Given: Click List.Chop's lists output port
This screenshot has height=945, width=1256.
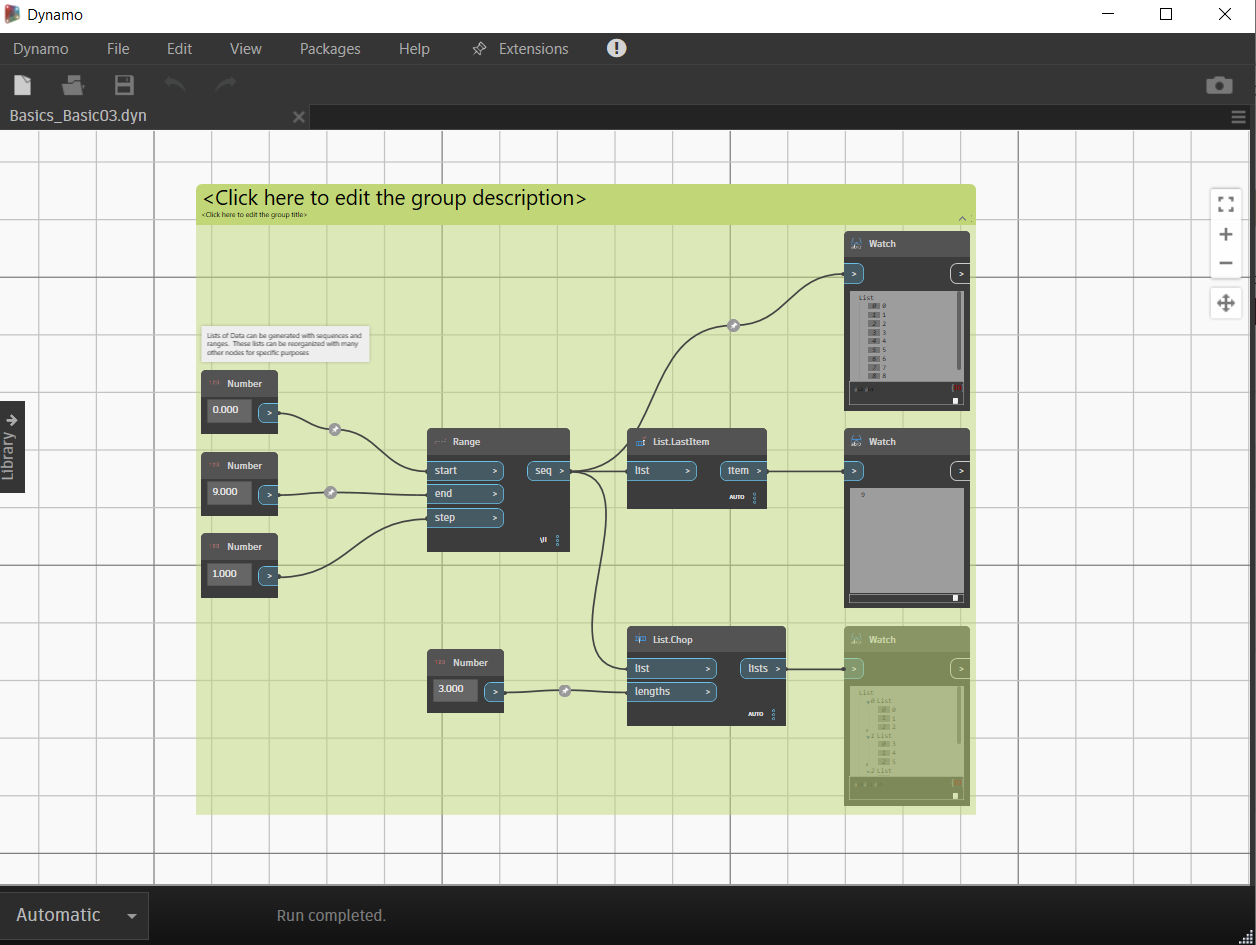Looking at the screenshot, I should pyautogui.click(x=764, y=668).
